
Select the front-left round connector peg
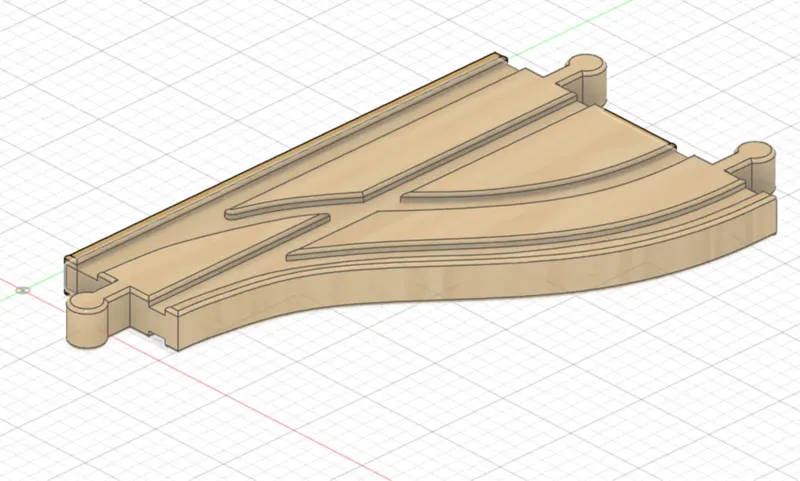[87, 320]
